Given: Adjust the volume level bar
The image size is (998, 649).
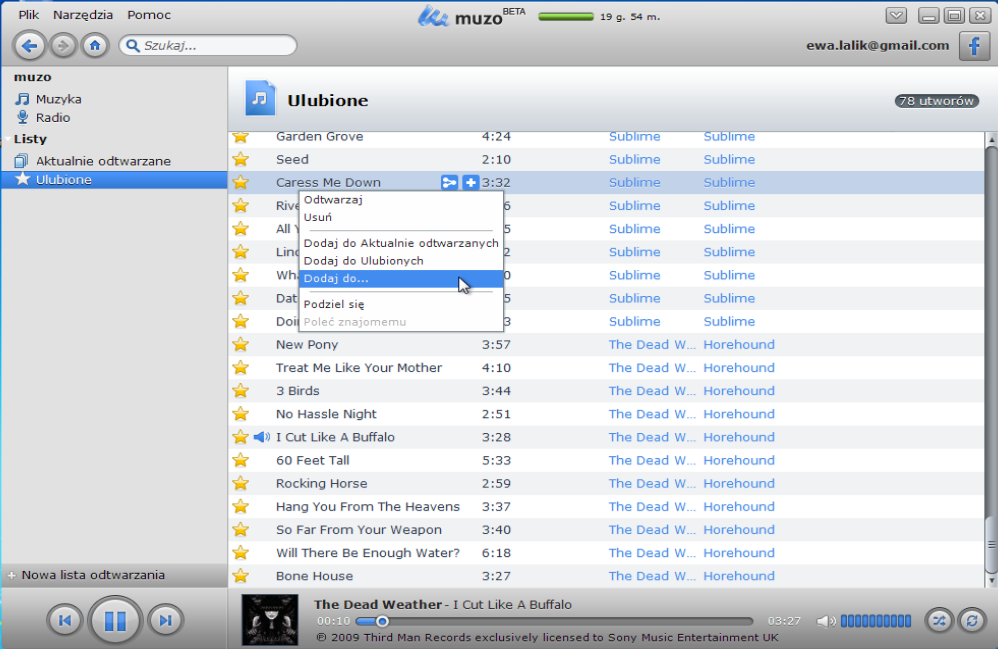Looking at the screenshot, I should pyautogui.click(x=876, y=621).
